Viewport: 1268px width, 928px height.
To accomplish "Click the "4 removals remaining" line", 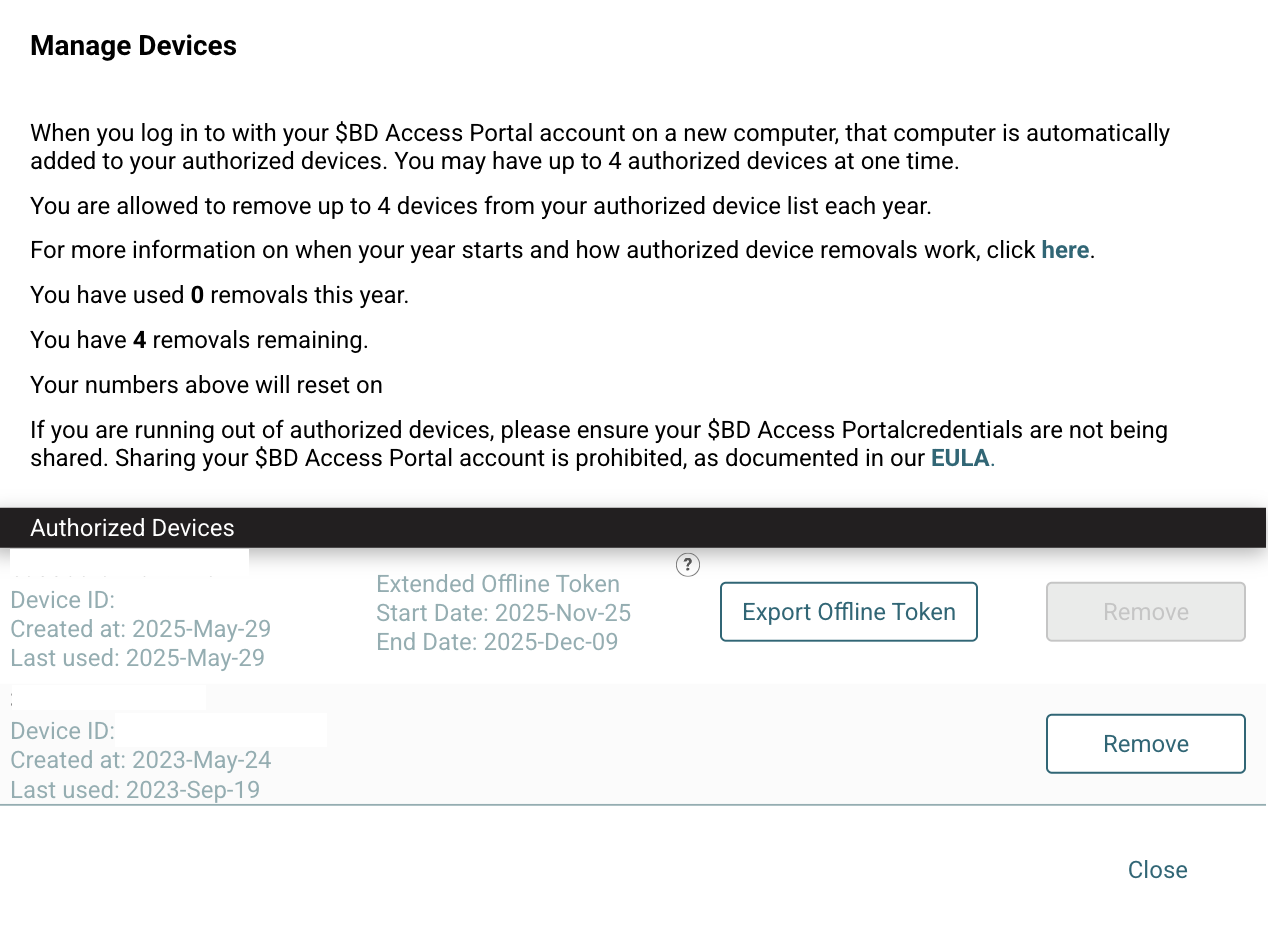I will 199,340.
